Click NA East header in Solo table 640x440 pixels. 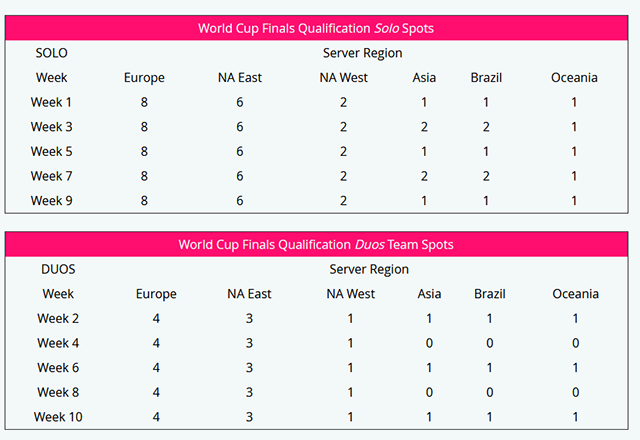240,78
